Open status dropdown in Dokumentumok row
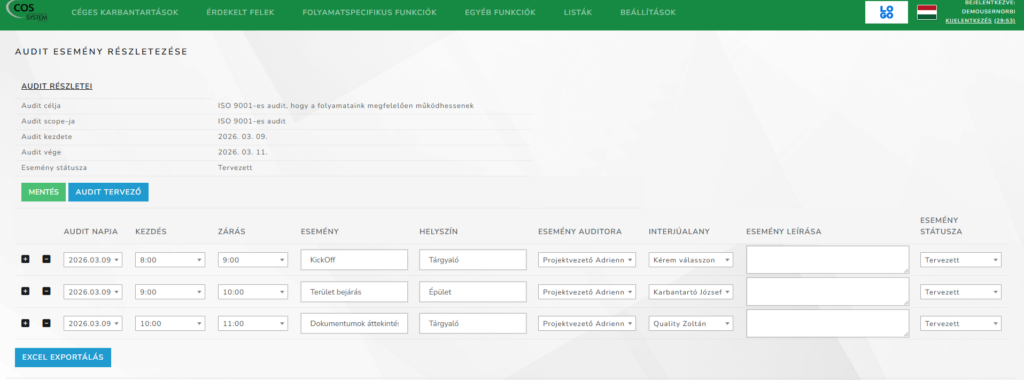The height and width of the screenshot is (380, 1024). point(961,324)
